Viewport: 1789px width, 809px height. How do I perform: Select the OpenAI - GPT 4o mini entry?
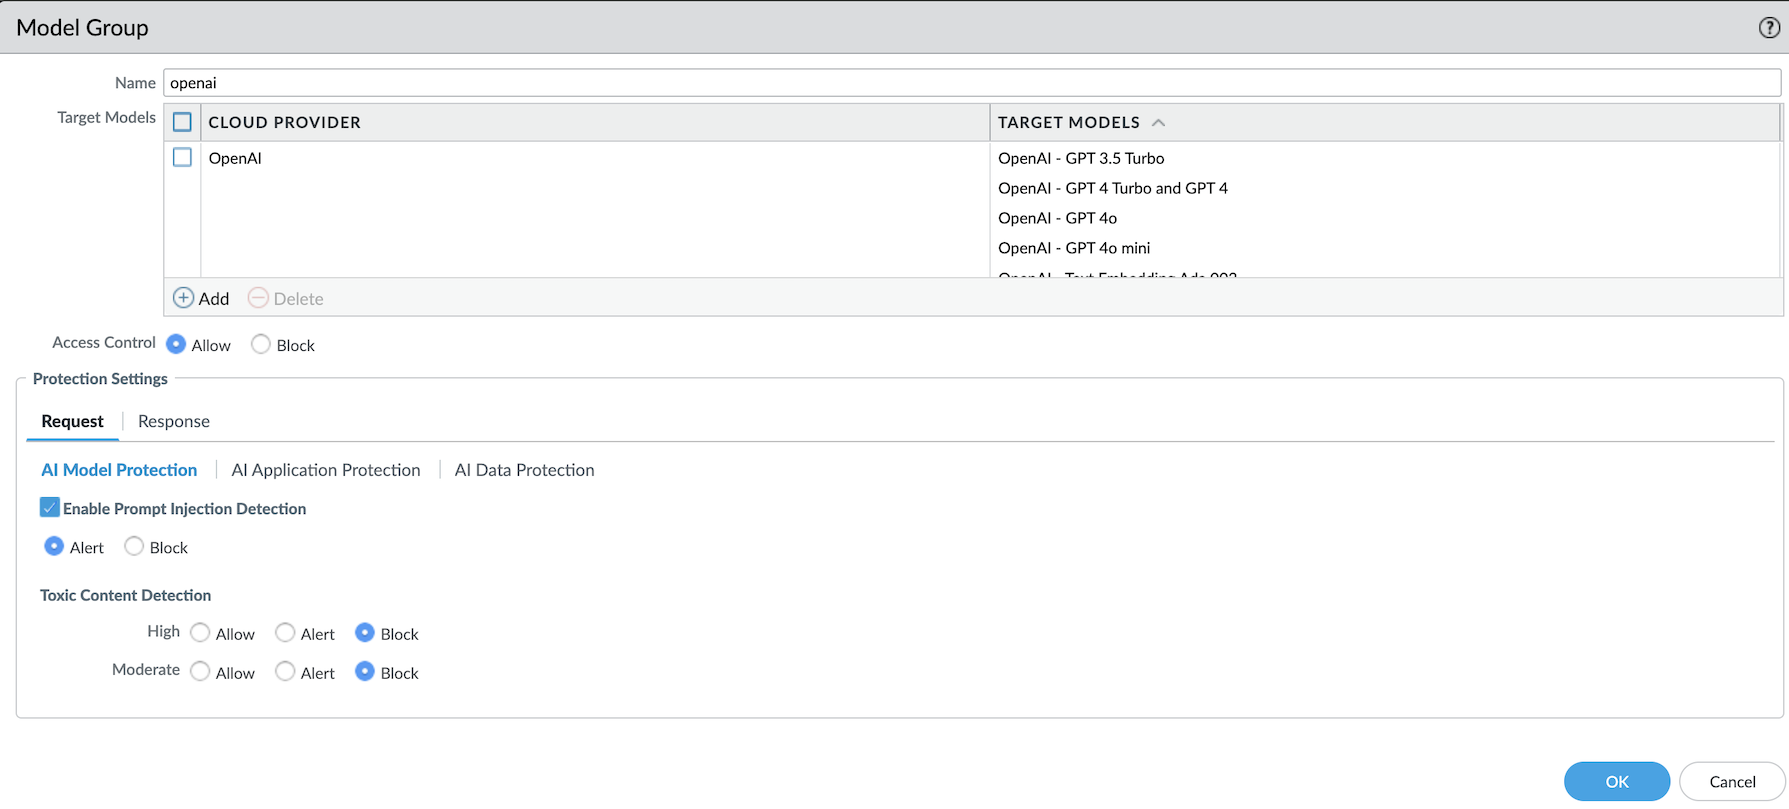[x=1074, y=248]
